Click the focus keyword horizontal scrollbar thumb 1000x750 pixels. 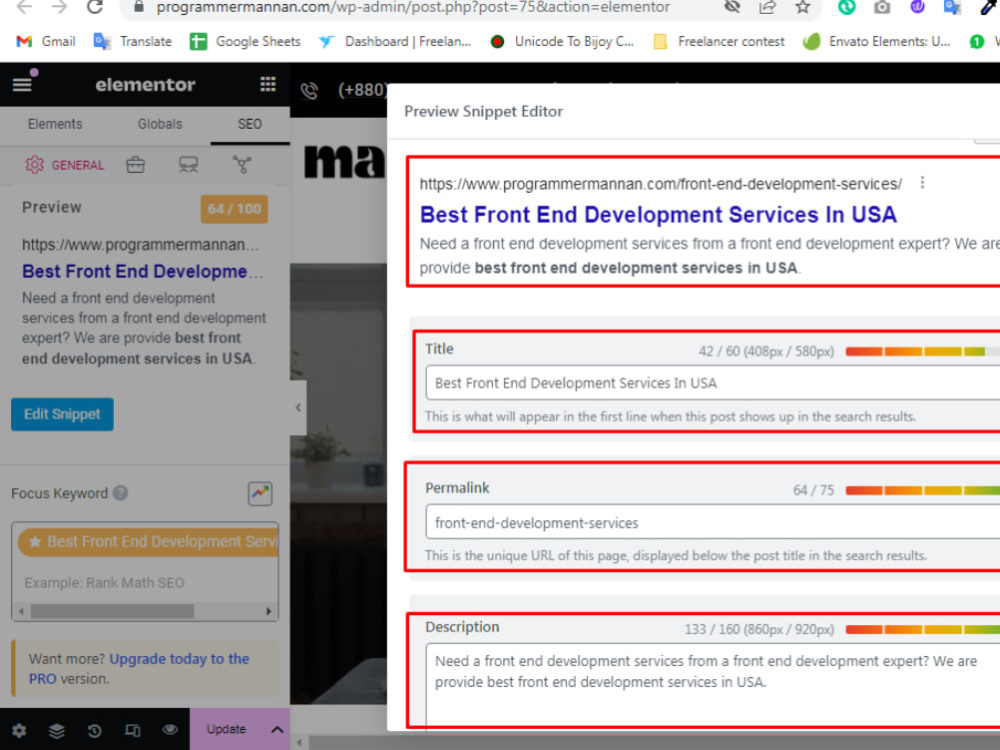pos(112,611)
